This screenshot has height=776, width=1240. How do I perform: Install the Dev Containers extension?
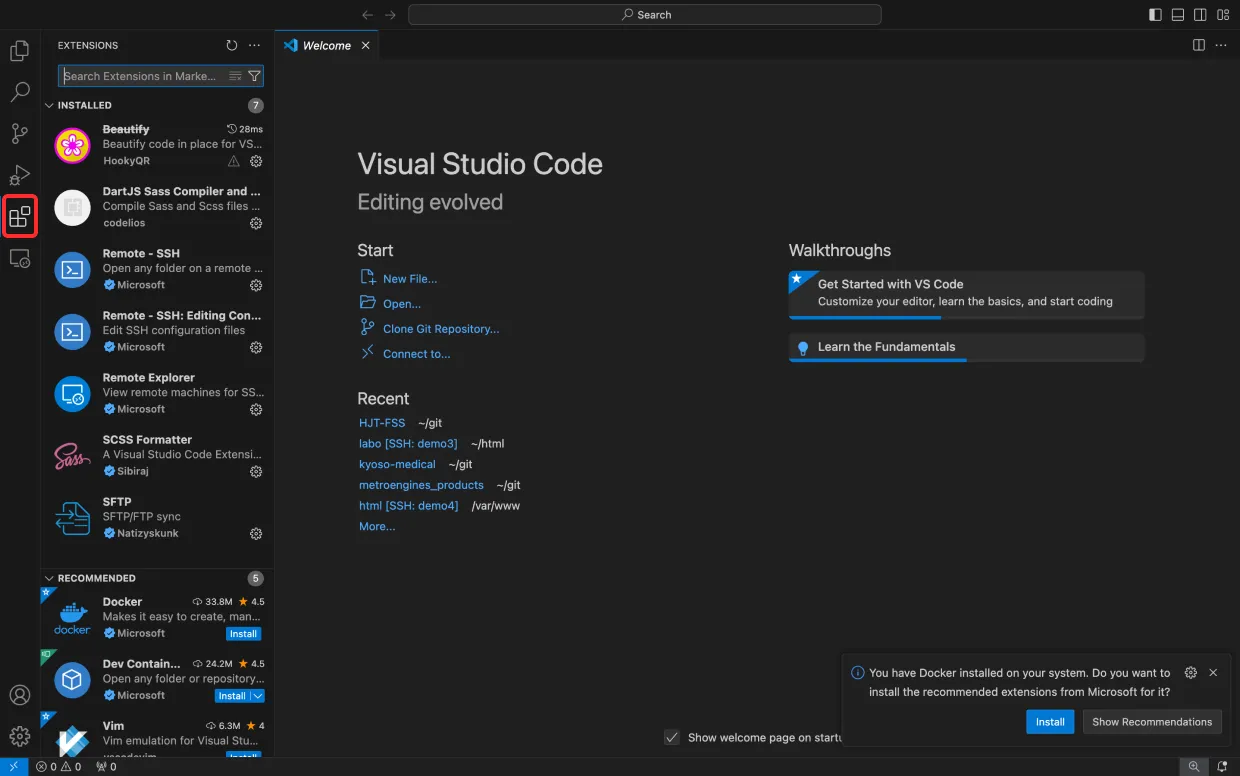click(232, 696)
